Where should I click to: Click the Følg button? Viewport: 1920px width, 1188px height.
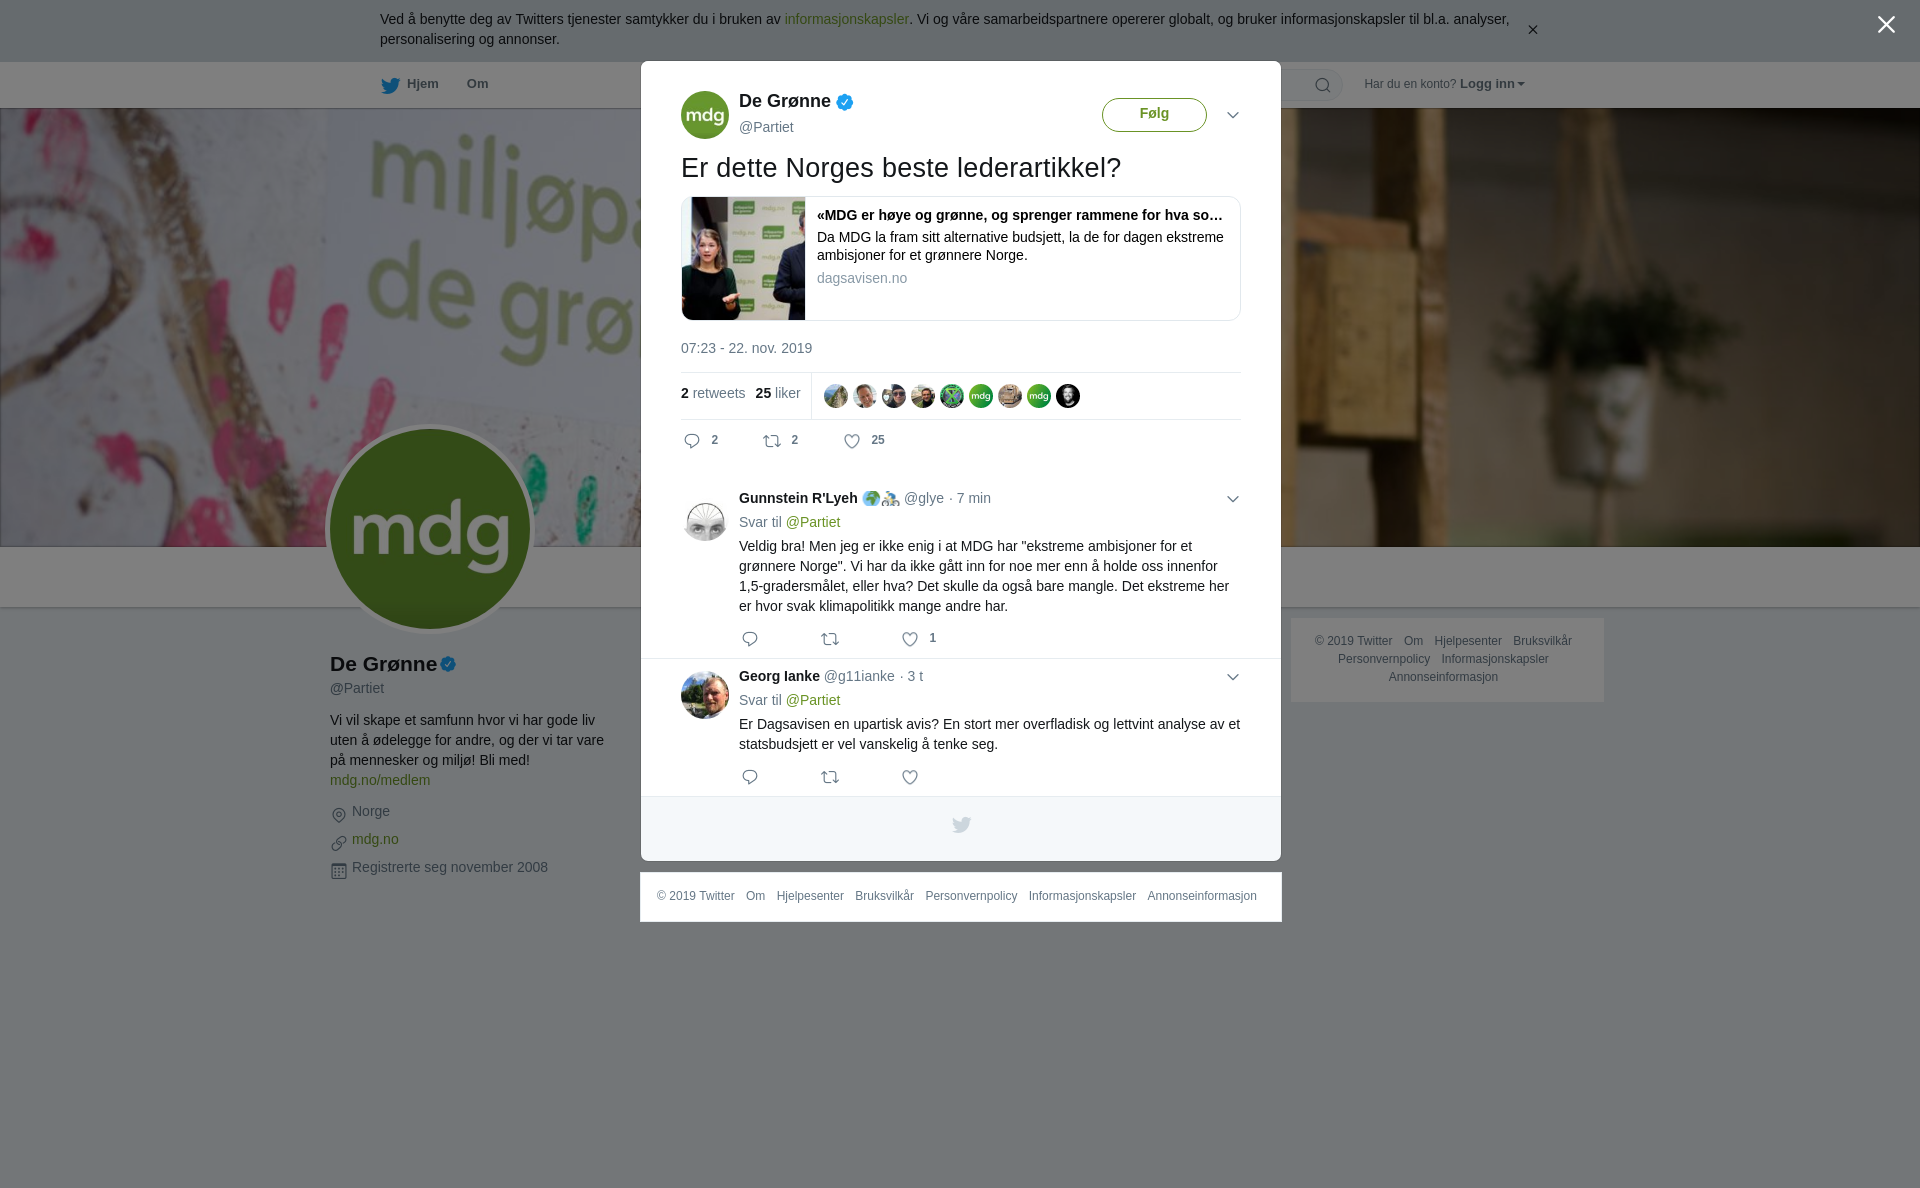pyautogui.click(x=1154, y=115)
